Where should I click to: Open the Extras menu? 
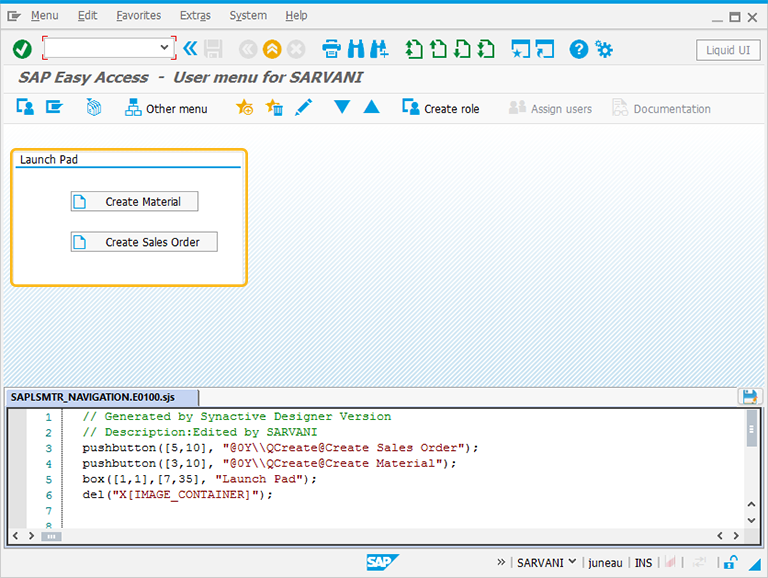(x=195, y=16)
